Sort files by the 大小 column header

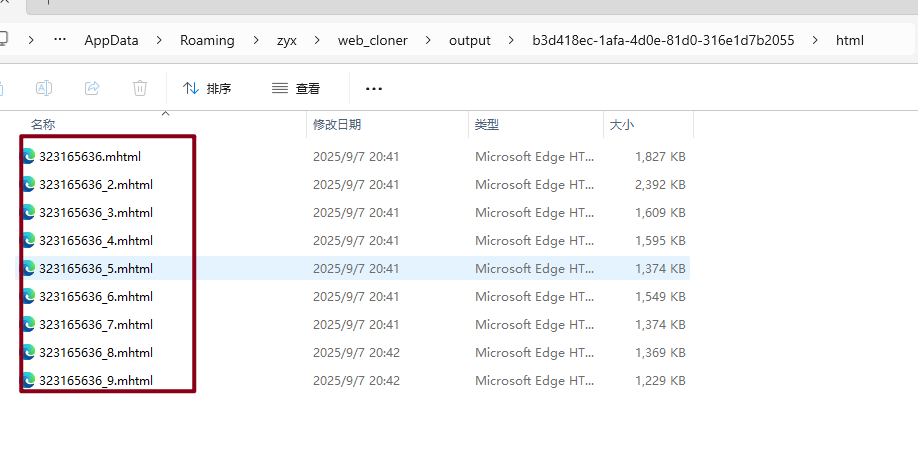[x=621, y=125]
